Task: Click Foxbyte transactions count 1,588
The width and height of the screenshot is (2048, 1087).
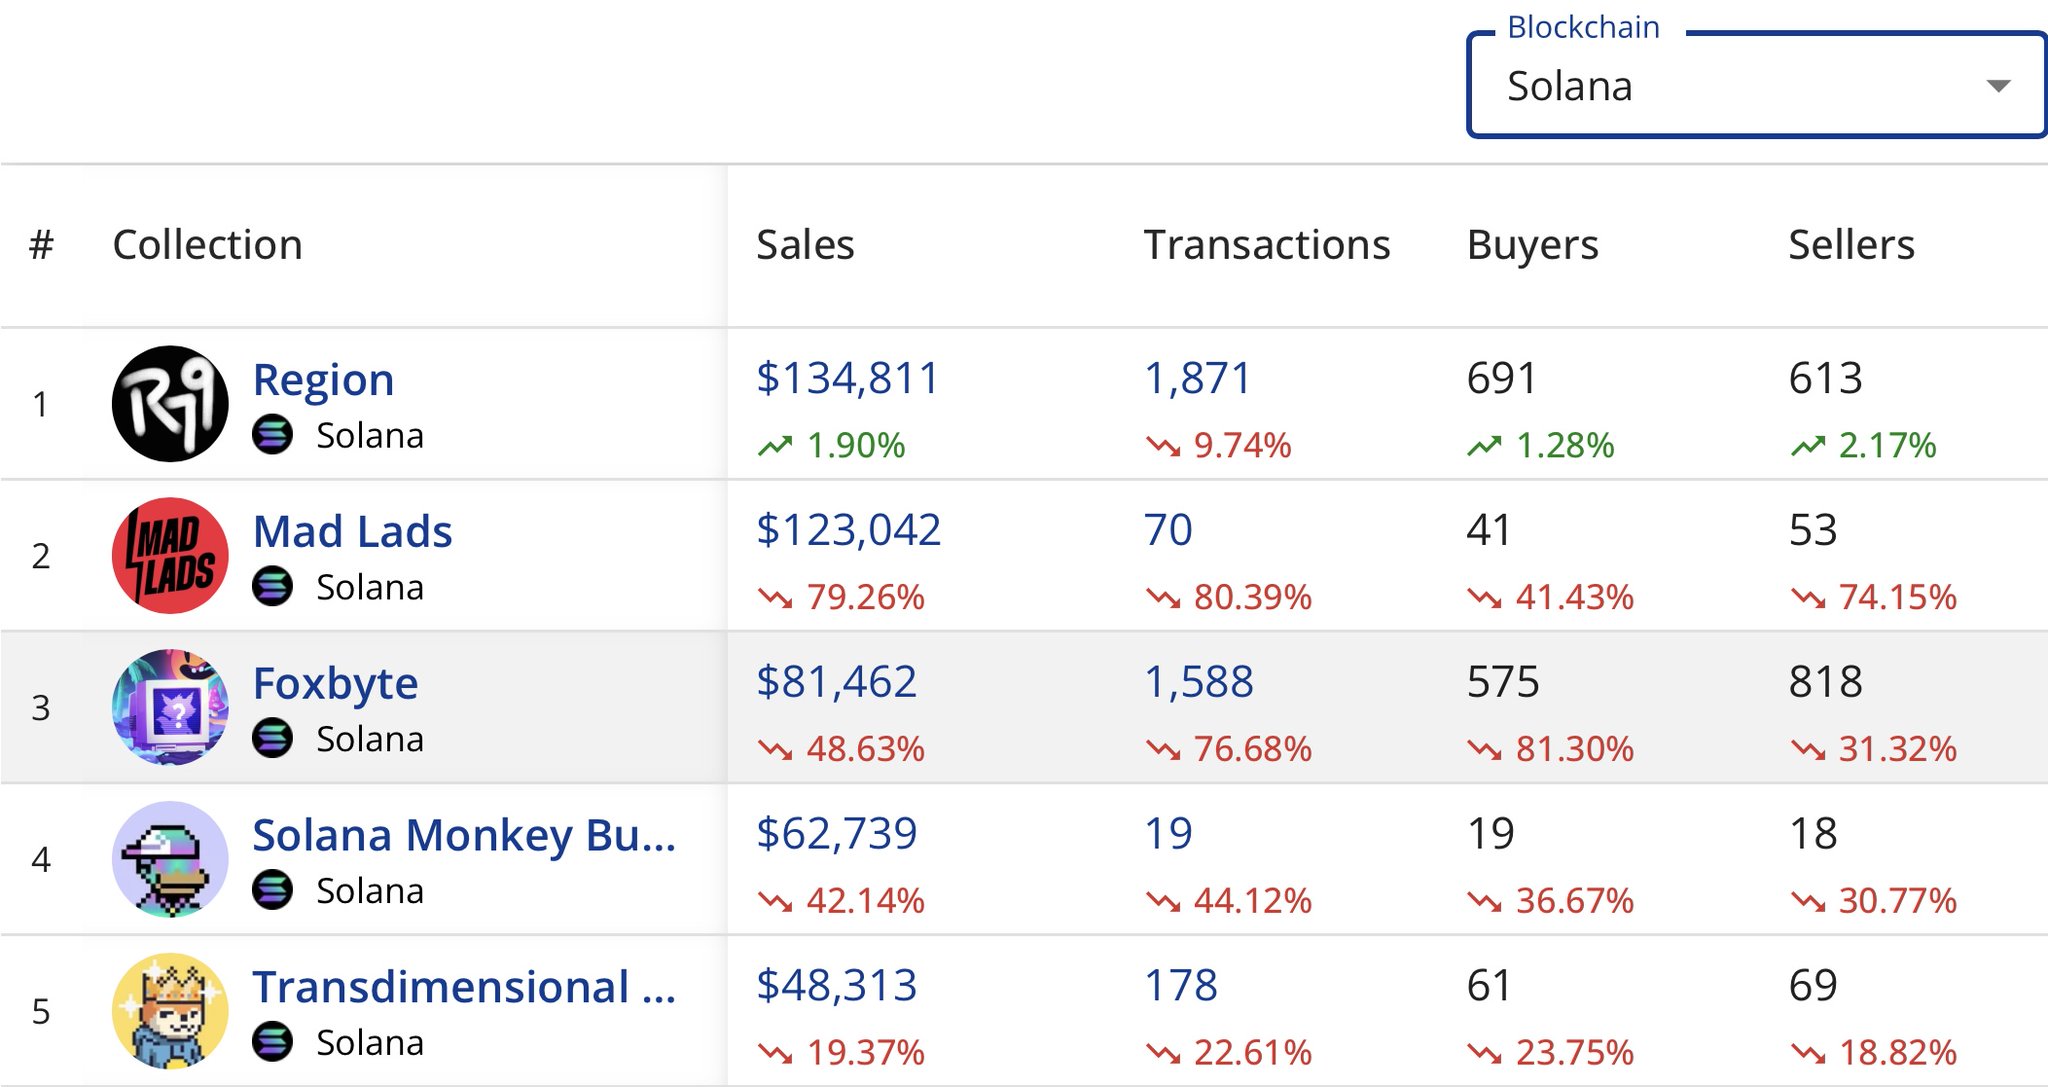Action: point(1198,682)
